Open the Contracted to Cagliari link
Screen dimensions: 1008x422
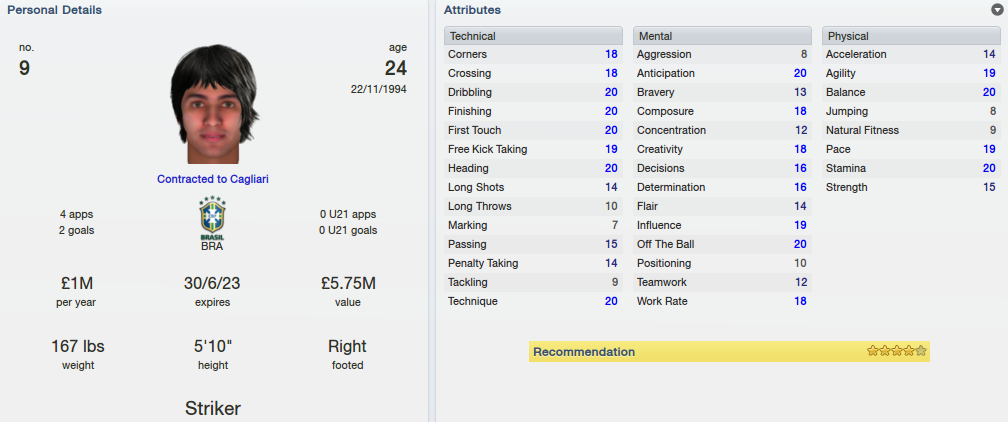213,179
